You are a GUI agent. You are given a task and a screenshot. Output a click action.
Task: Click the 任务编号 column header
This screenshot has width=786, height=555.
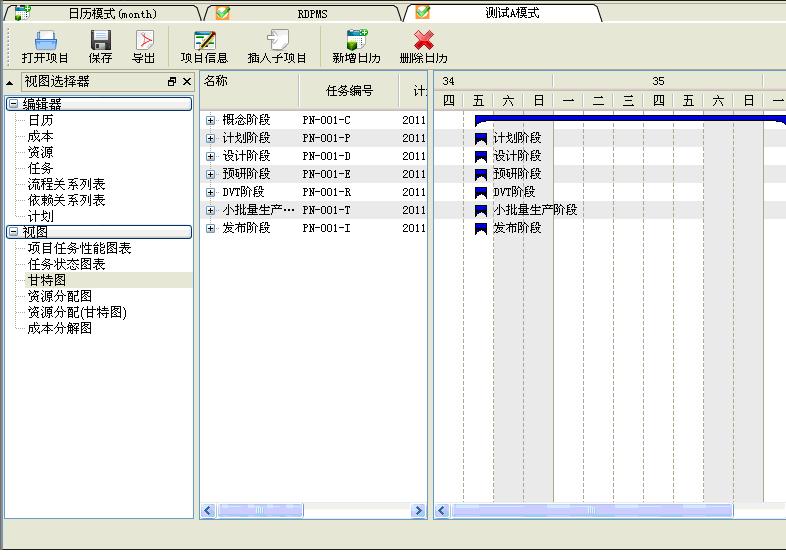(x=349, y=91)
